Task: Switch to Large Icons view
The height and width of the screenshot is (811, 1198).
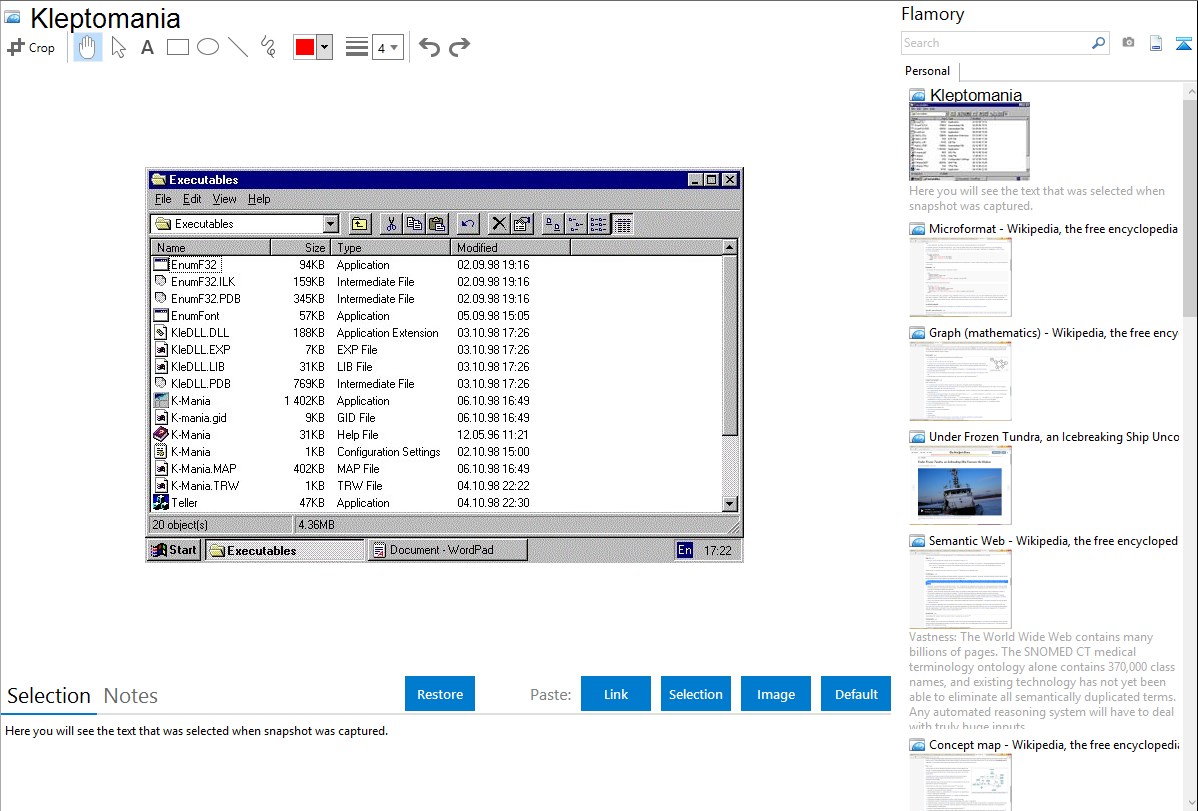Action: (x=552, y=224)
